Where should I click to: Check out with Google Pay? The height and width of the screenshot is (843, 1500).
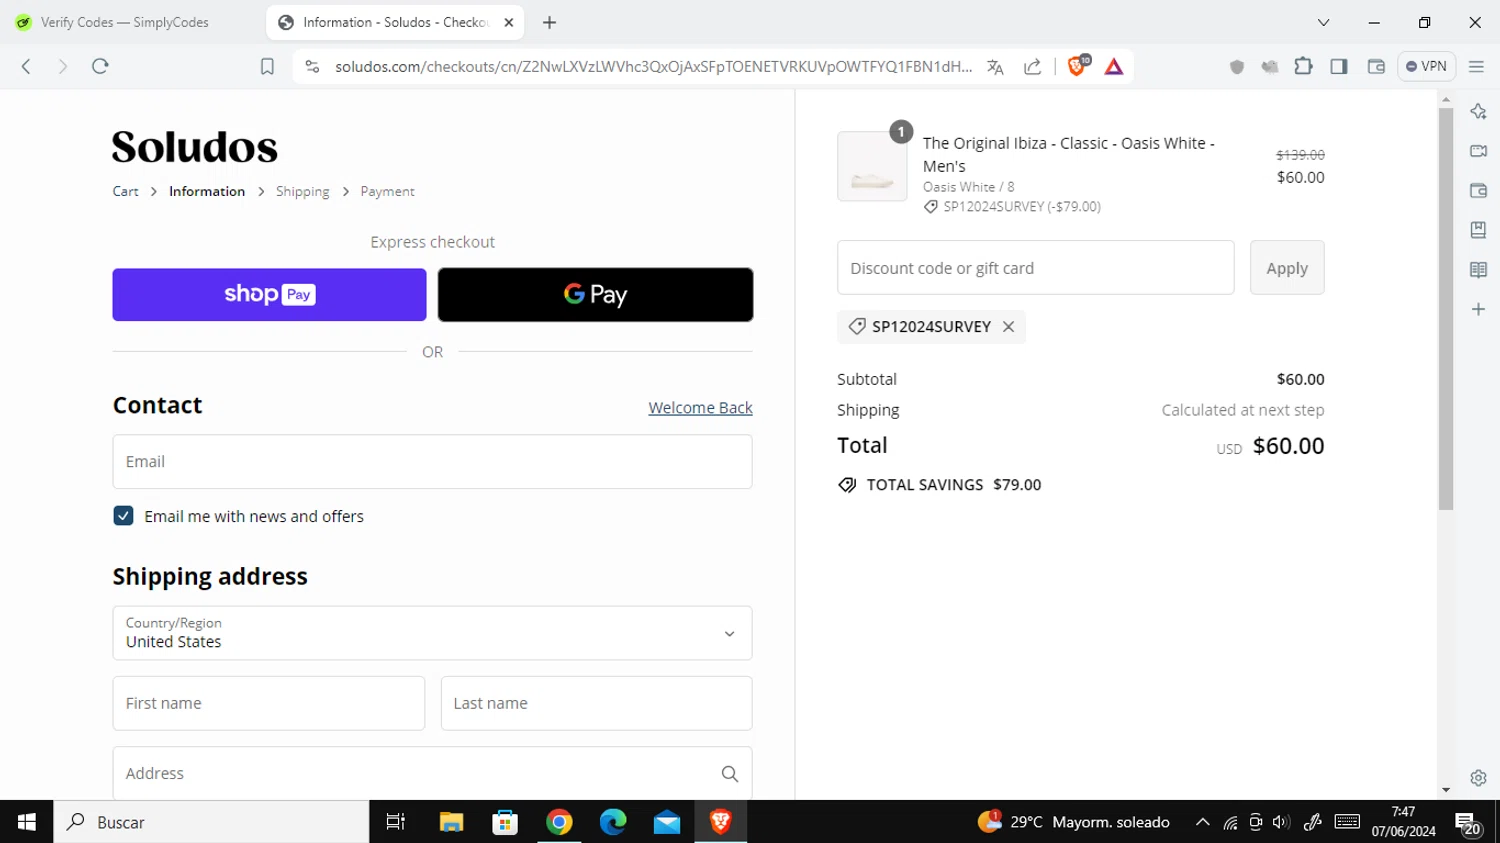[595, 294]
